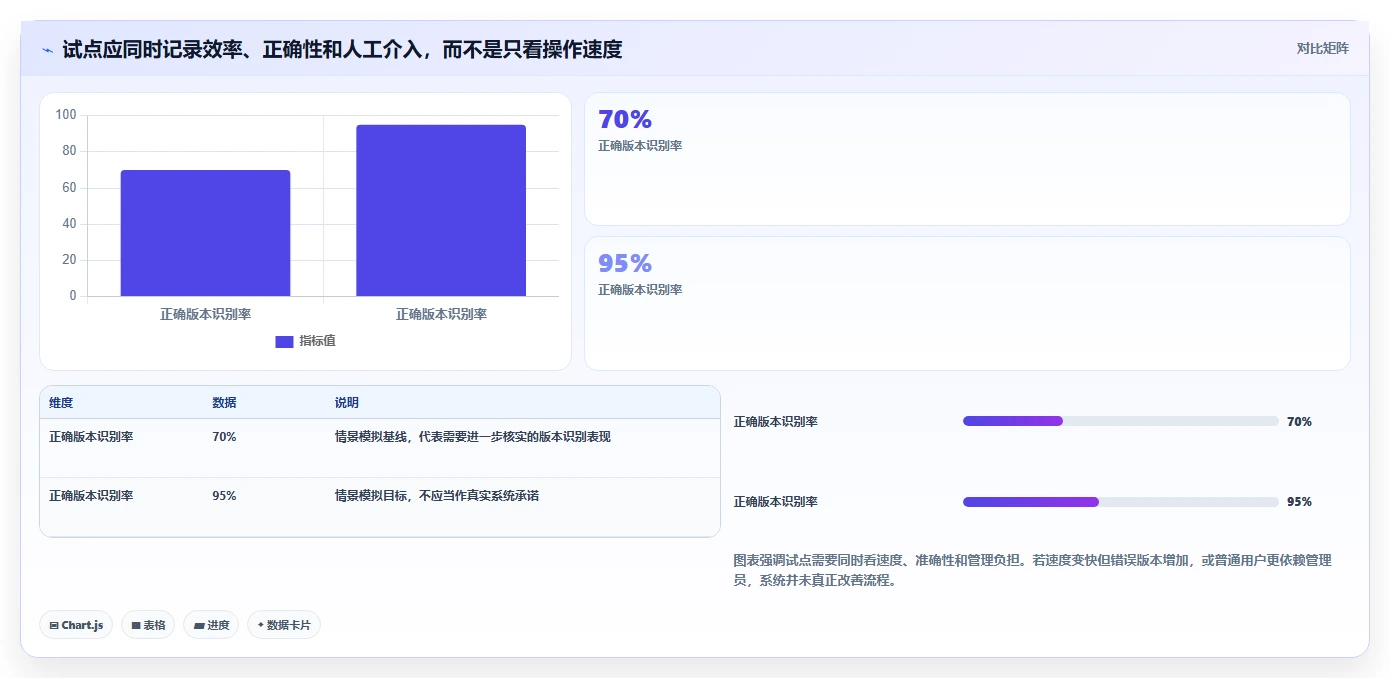Click 正确版本识别率 in the 95% table row

point(91,495)
